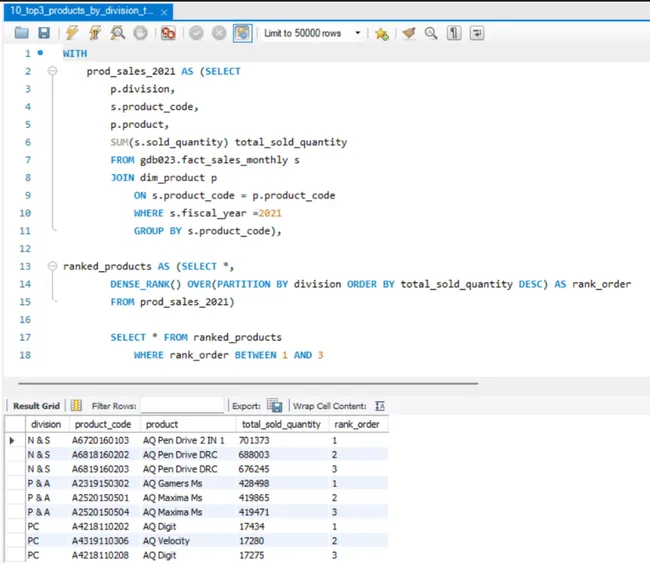The image size is (650, 564).
Task: Toggle the result grid form icon
Action: (x=76, y=405)
